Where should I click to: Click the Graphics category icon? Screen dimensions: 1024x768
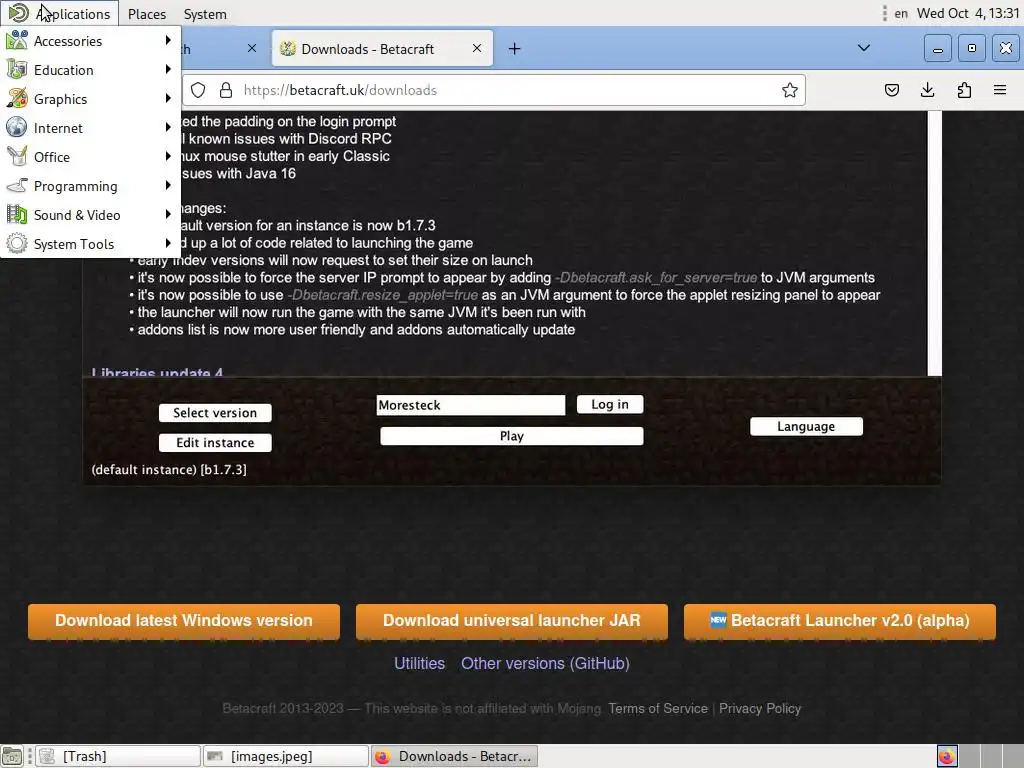17,99
